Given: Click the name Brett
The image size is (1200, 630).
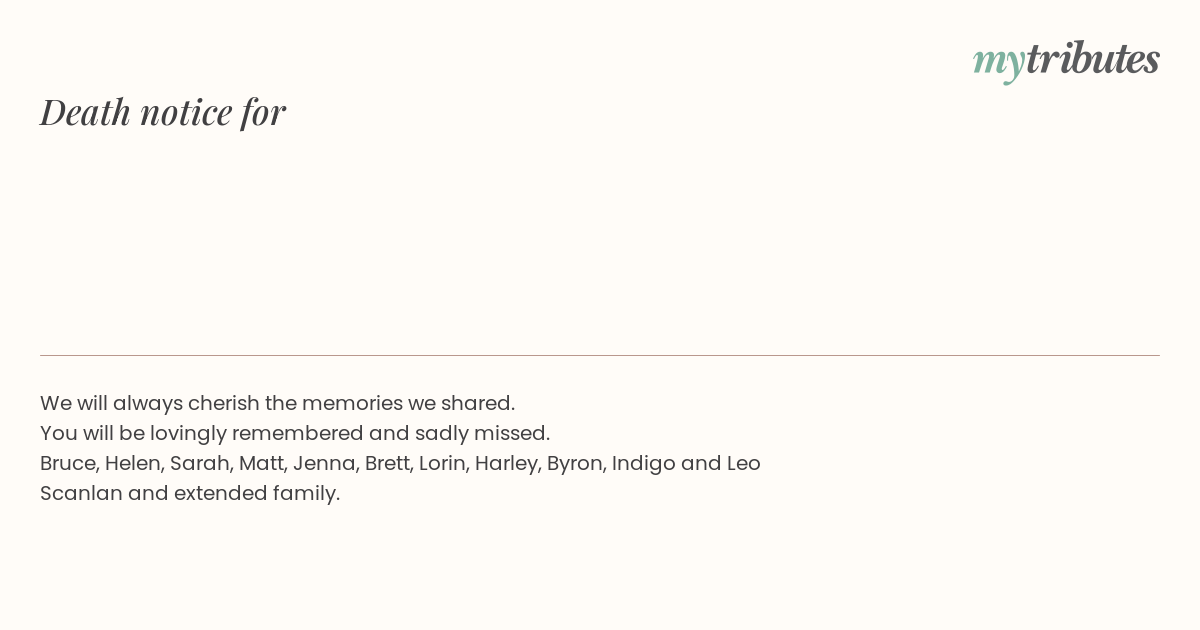Looking at the screenshot, I should click(386, 463).
